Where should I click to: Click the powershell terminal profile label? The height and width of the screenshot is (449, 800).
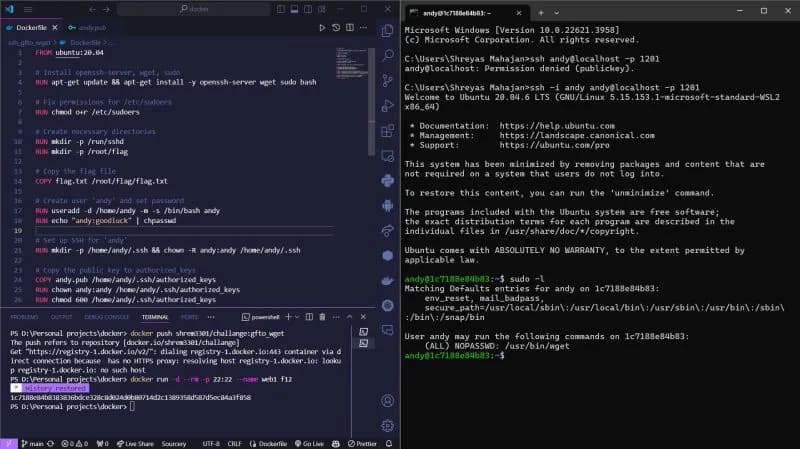(261, 317)
